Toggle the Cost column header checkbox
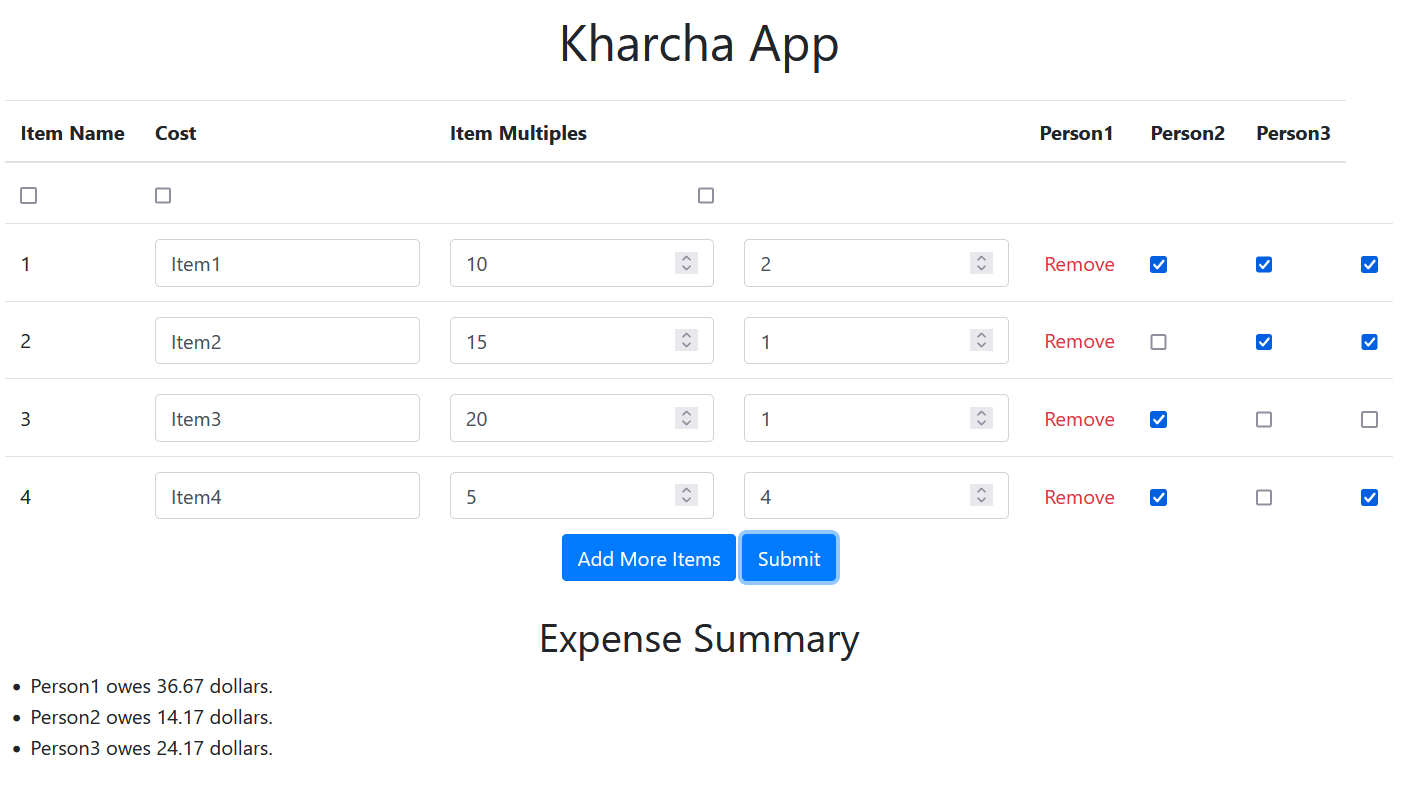 click(x=162, y=195)
